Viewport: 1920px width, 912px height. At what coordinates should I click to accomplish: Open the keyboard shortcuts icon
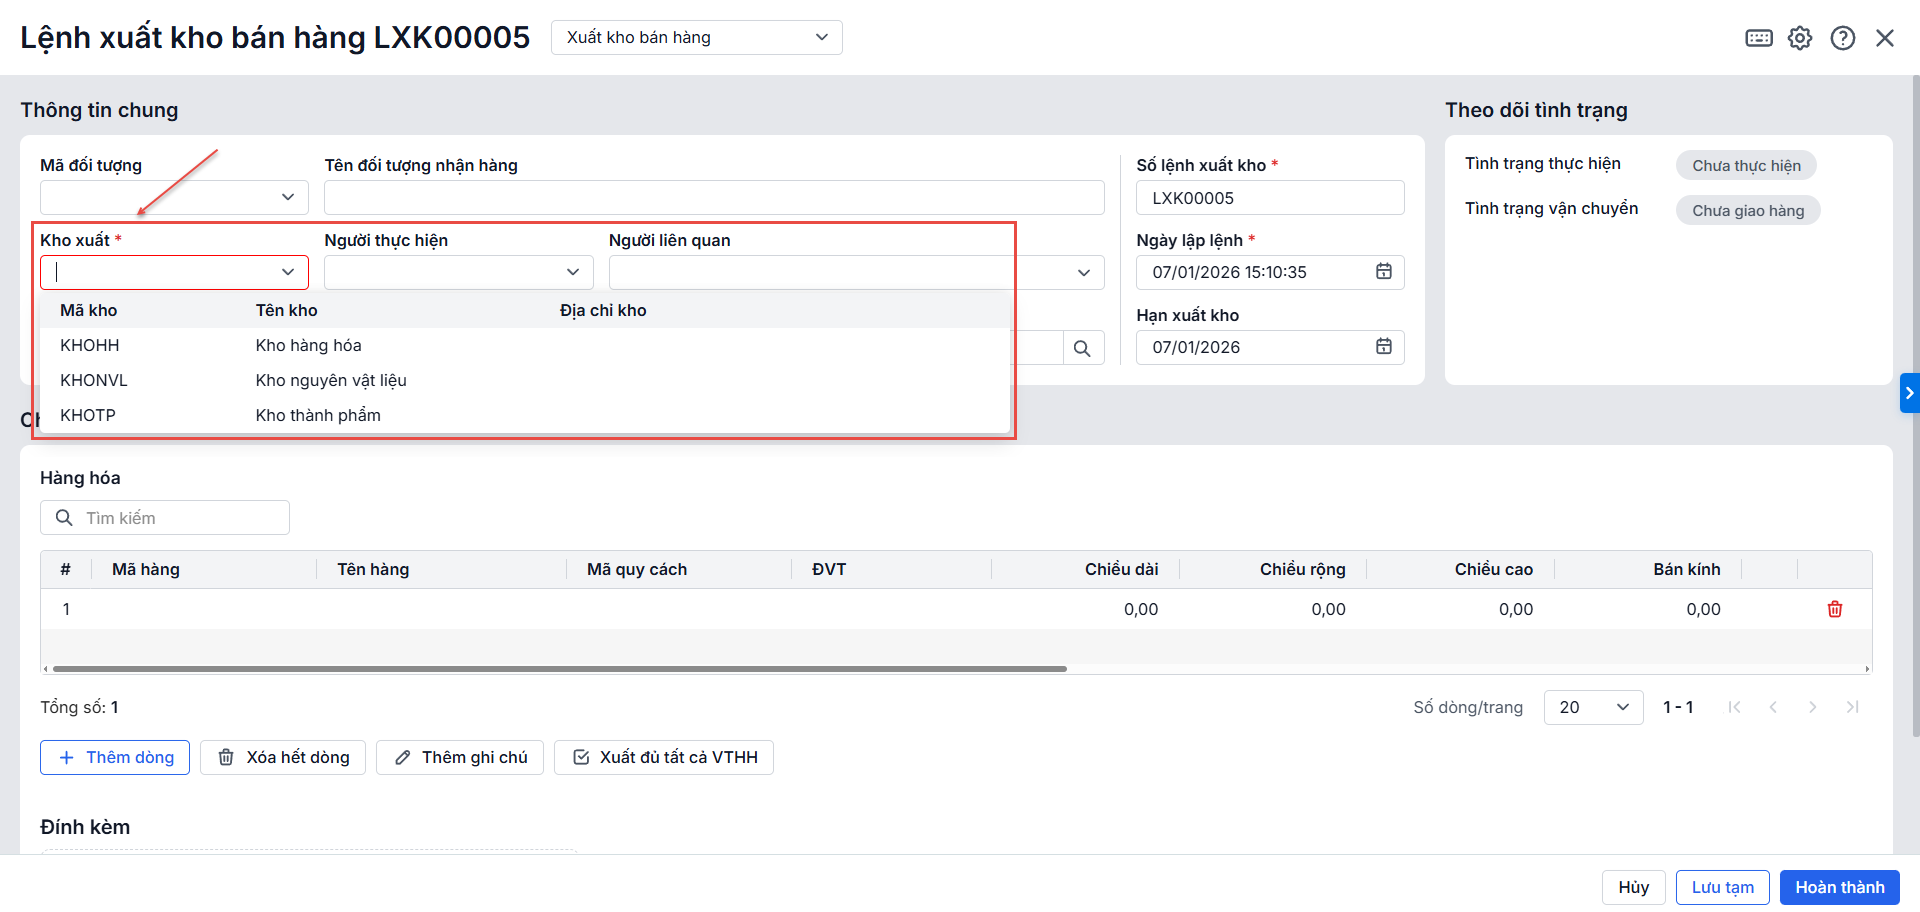point(1759,38)
